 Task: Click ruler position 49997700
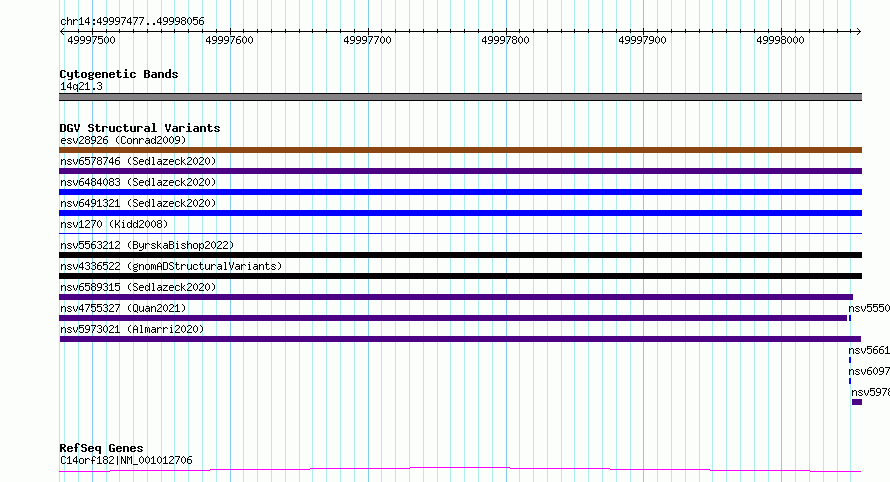[x=367, y=40]
